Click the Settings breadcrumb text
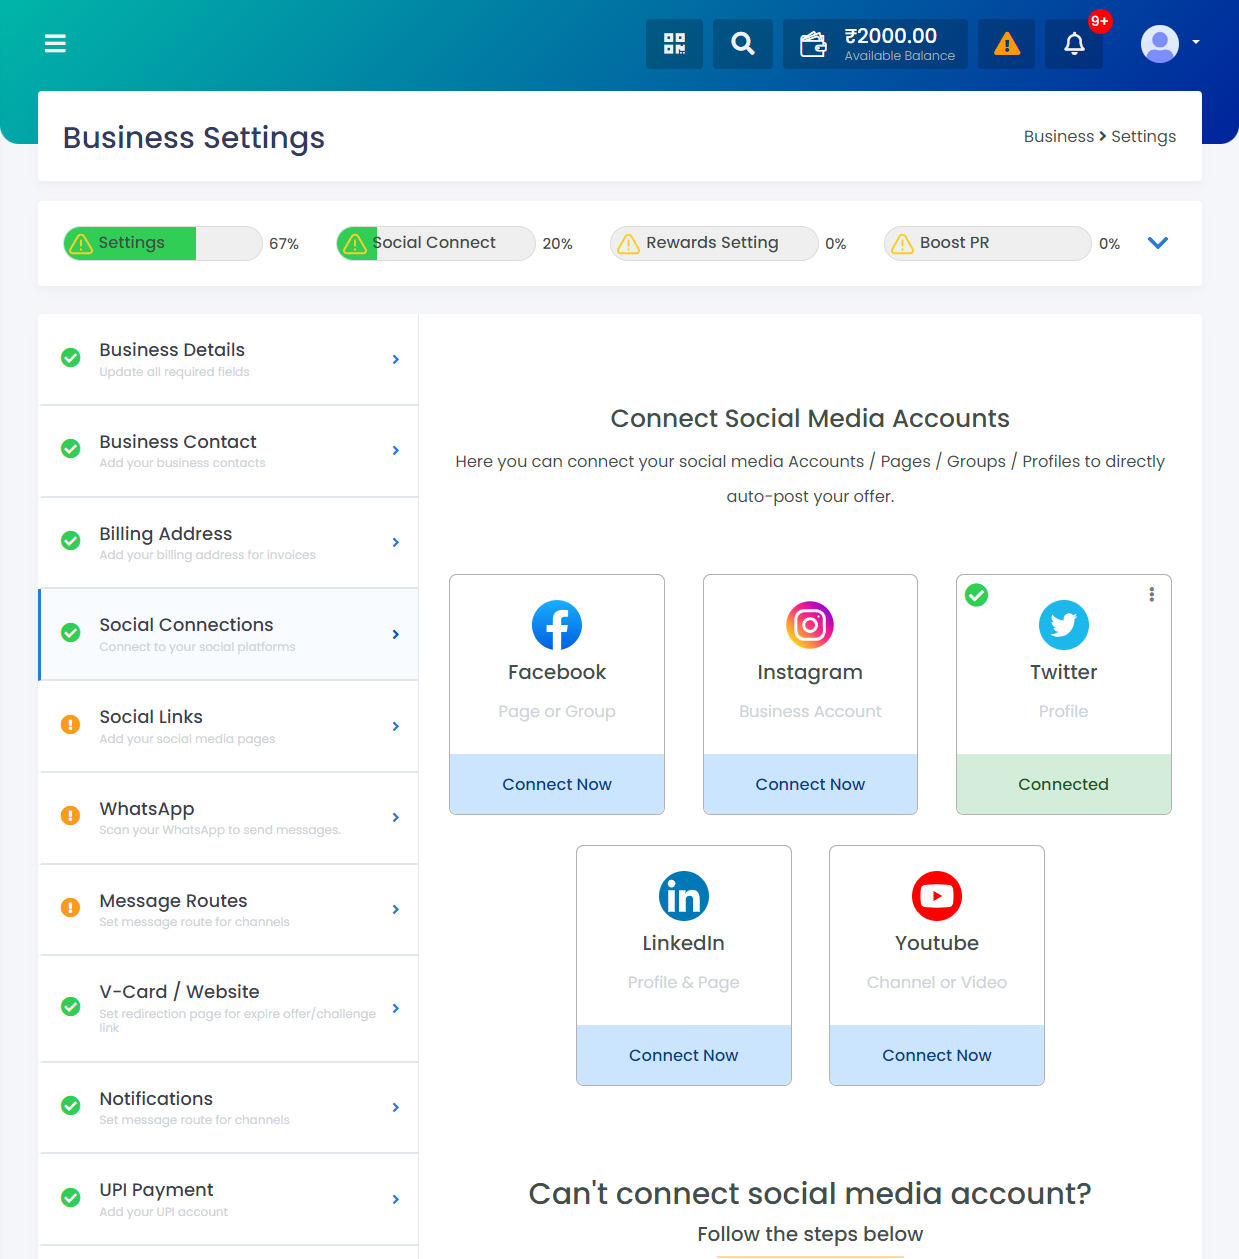Viewport: 1239px width, 1259px height. coord(1144,136)
